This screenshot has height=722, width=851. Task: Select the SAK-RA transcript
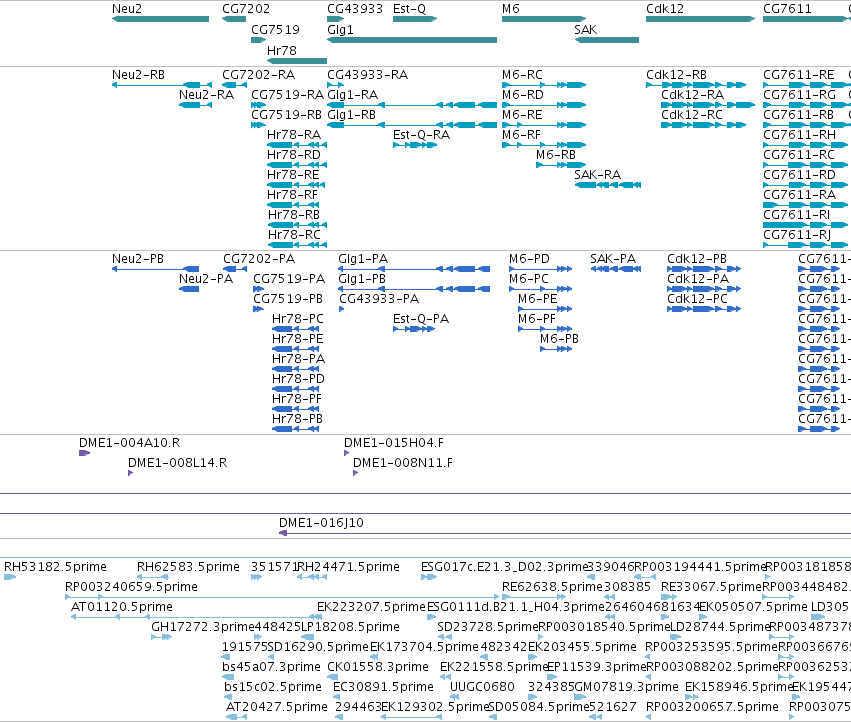pos(608,185)
